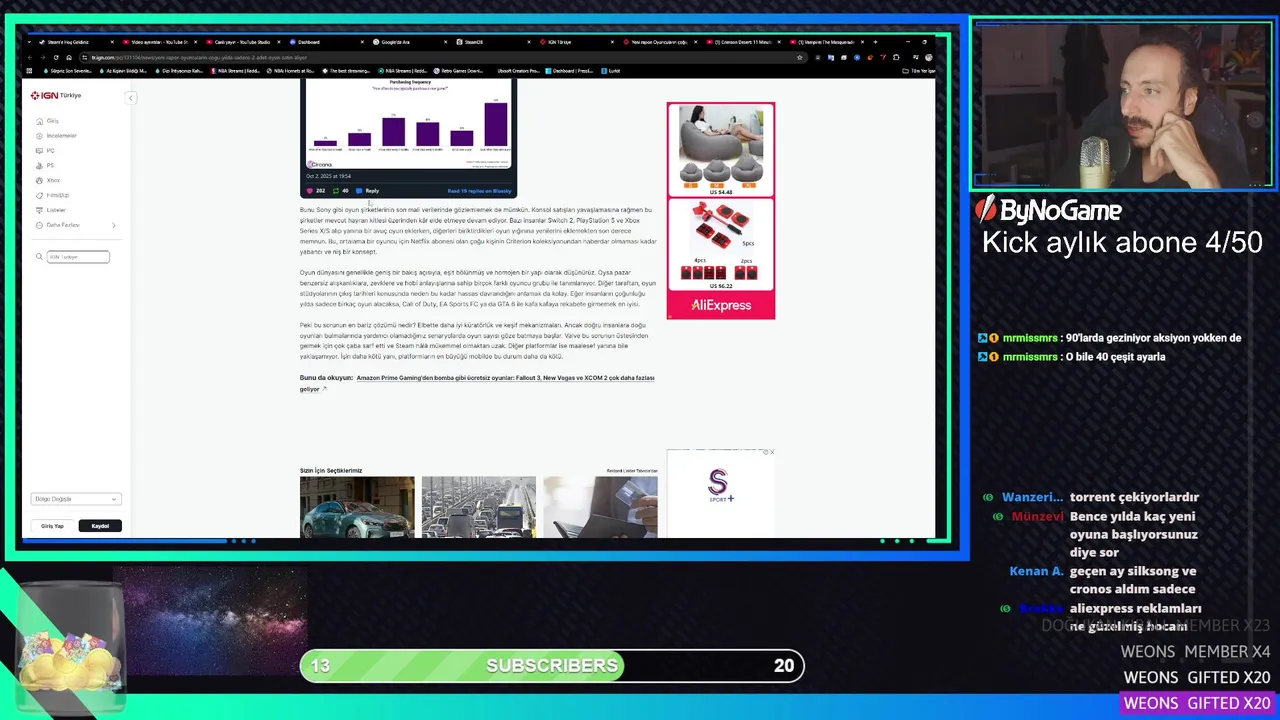Click the 'Sizin İçin Seçtiklerimiz' heading
Image resolution: width=1280 pixels, height=720 pixels.
tap(331, 470)
